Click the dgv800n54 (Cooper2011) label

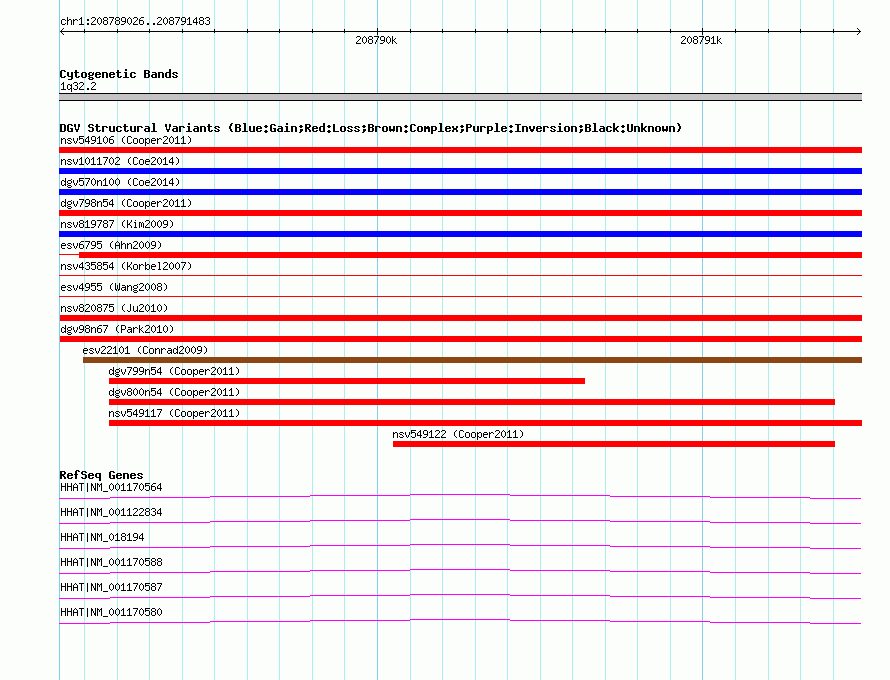174,392
